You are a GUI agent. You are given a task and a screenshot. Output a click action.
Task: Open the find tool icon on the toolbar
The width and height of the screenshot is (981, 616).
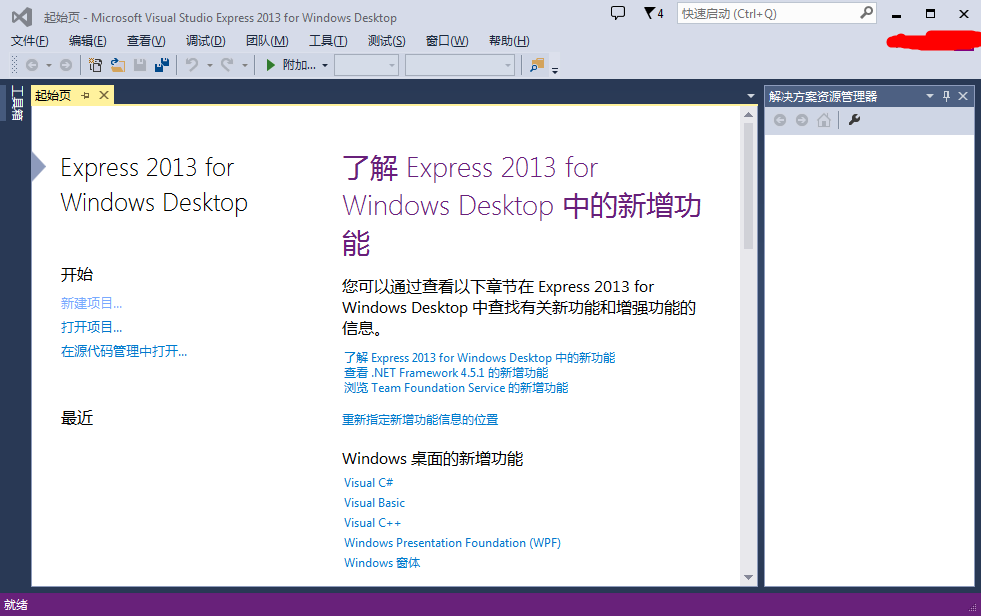[x=536, y=66]
